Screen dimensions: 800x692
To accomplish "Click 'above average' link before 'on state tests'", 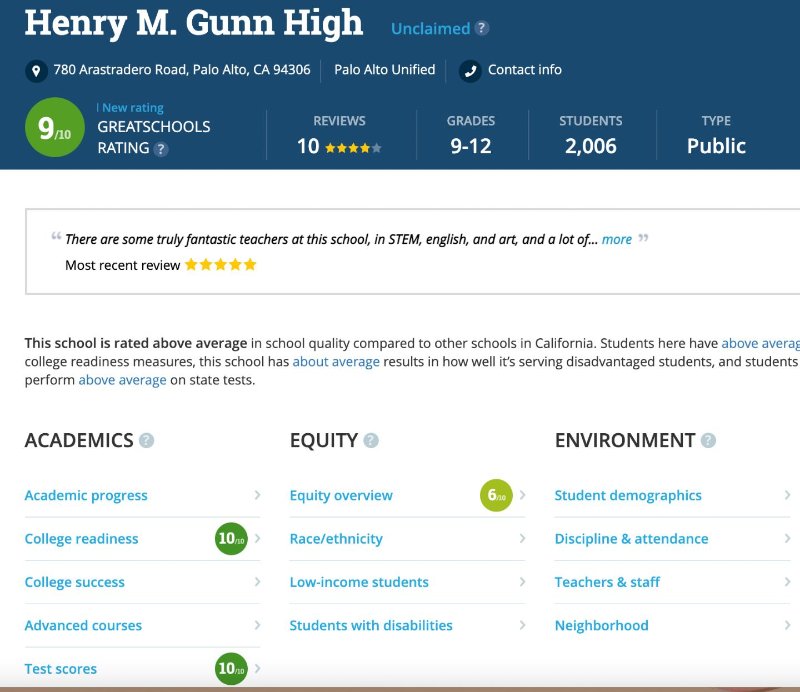I will [122, 380].
